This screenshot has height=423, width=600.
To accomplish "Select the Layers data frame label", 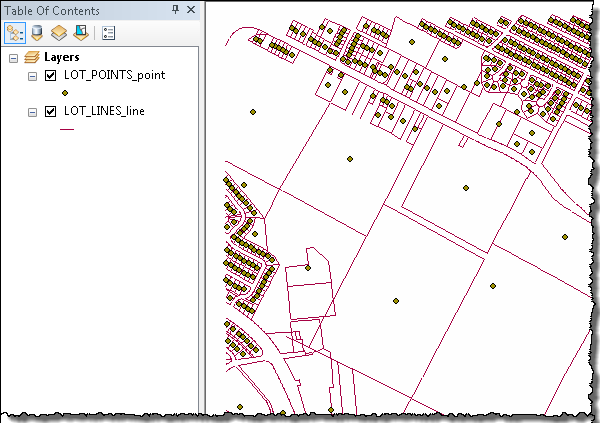I will pyautogui.click(x=62, y=58).
